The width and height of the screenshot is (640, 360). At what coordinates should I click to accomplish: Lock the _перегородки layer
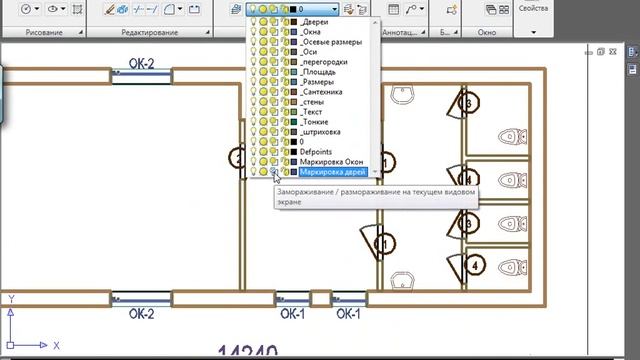pyautogui.click(x=285, y=62)
